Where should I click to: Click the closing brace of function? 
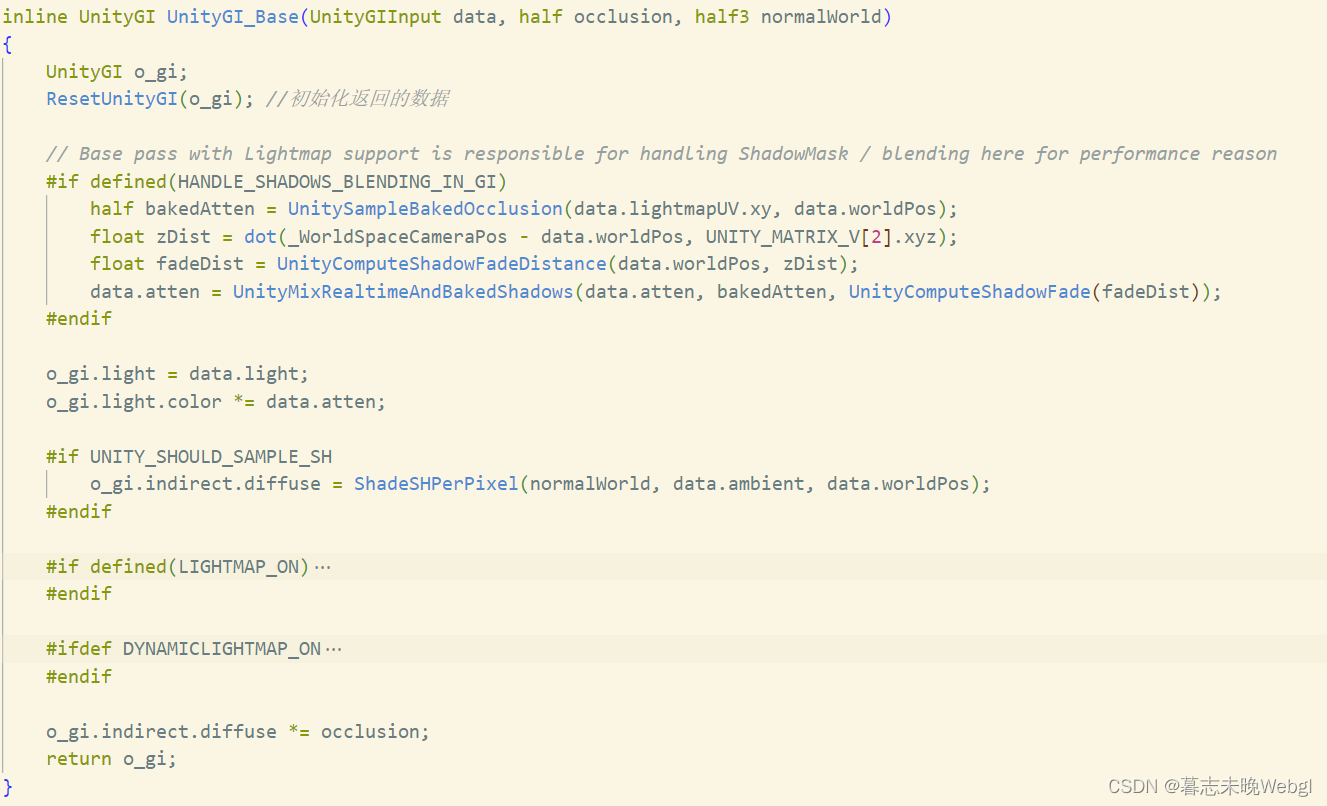[x=8, y=786]
